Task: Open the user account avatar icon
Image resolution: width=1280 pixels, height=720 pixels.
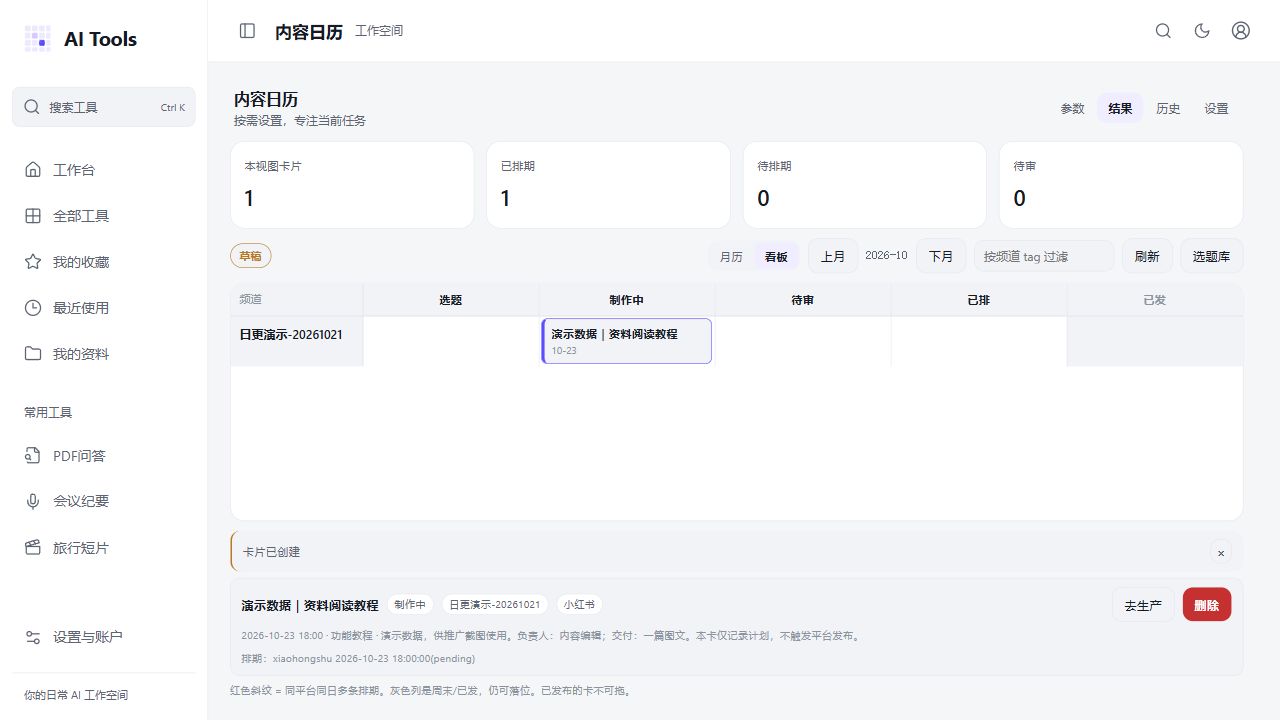Action: click(x=1241, y=31)
